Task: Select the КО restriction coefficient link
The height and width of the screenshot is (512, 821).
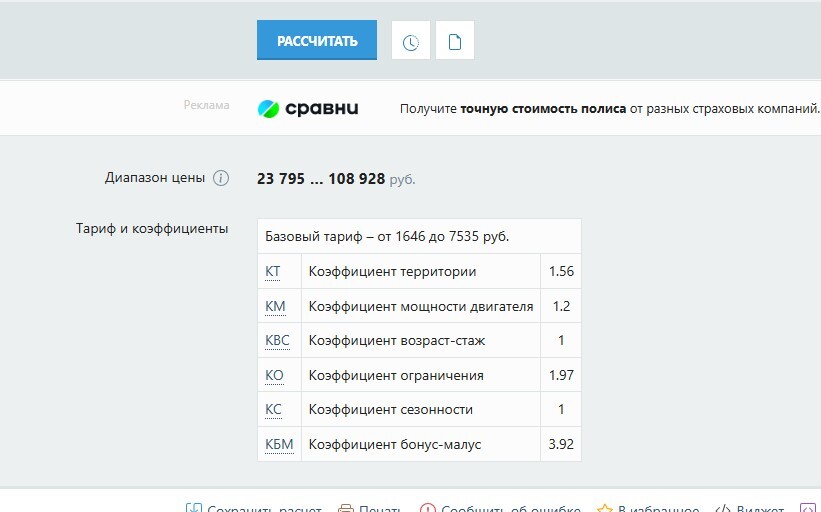Action: (x=275, y=375)
